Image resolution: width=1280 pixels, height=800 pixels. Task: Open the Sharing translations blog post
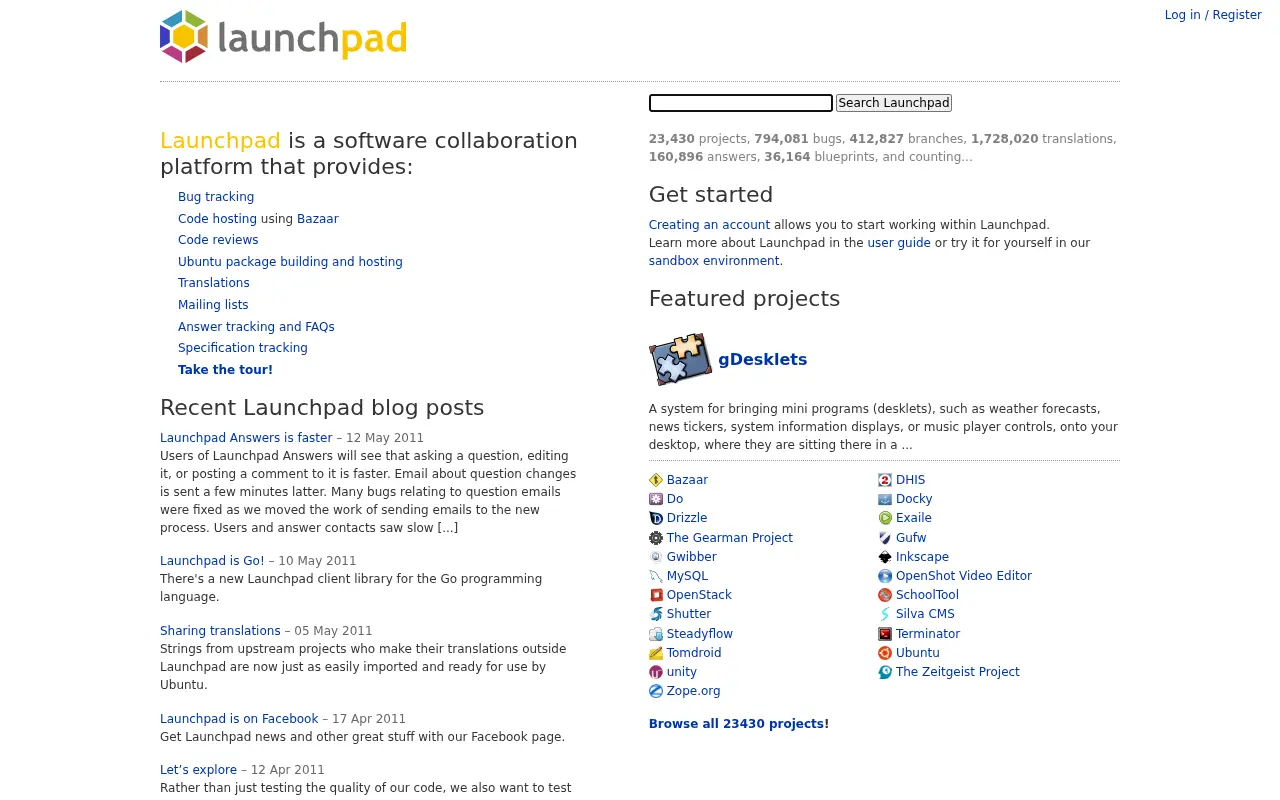(220, 631)
